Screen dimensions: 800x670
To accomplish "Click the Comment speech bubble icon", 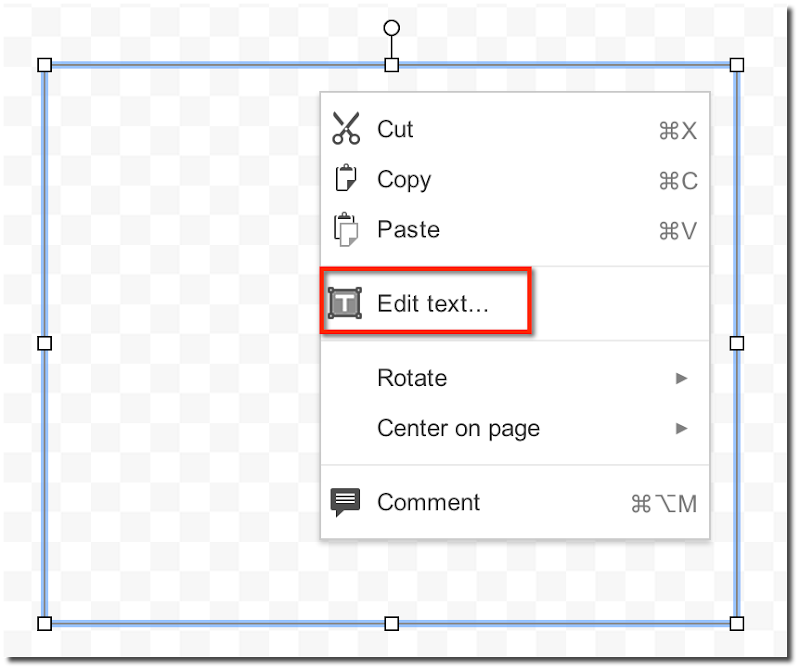I will click(345, 502).
